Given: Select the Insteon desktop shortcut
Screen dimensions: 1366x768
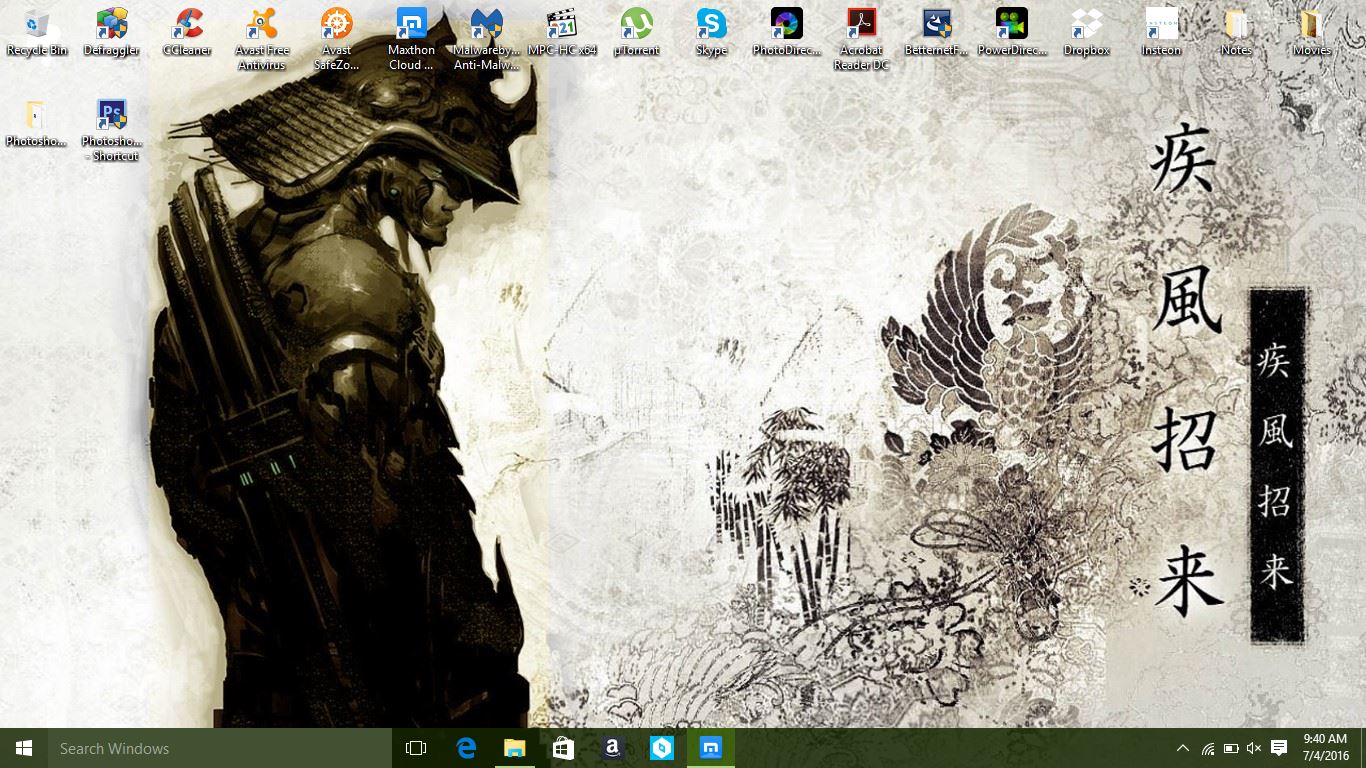Looking at the screenshot, I should pos(1161,32).
